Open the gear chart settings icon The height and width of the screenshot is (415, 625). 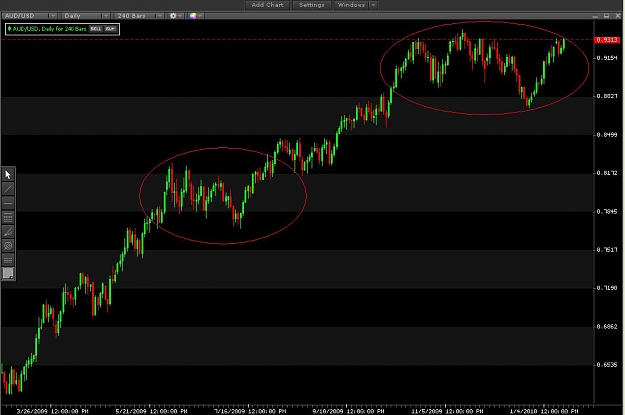click(x=173, y=16)
